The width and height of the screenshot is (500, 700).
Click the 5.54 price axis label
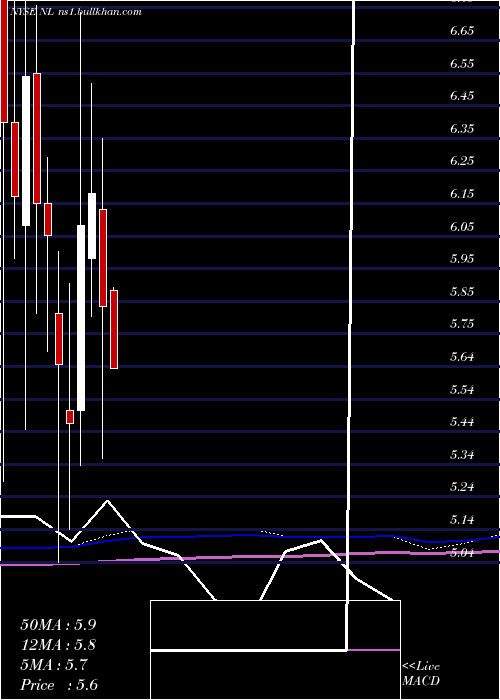tap(462, 389)
